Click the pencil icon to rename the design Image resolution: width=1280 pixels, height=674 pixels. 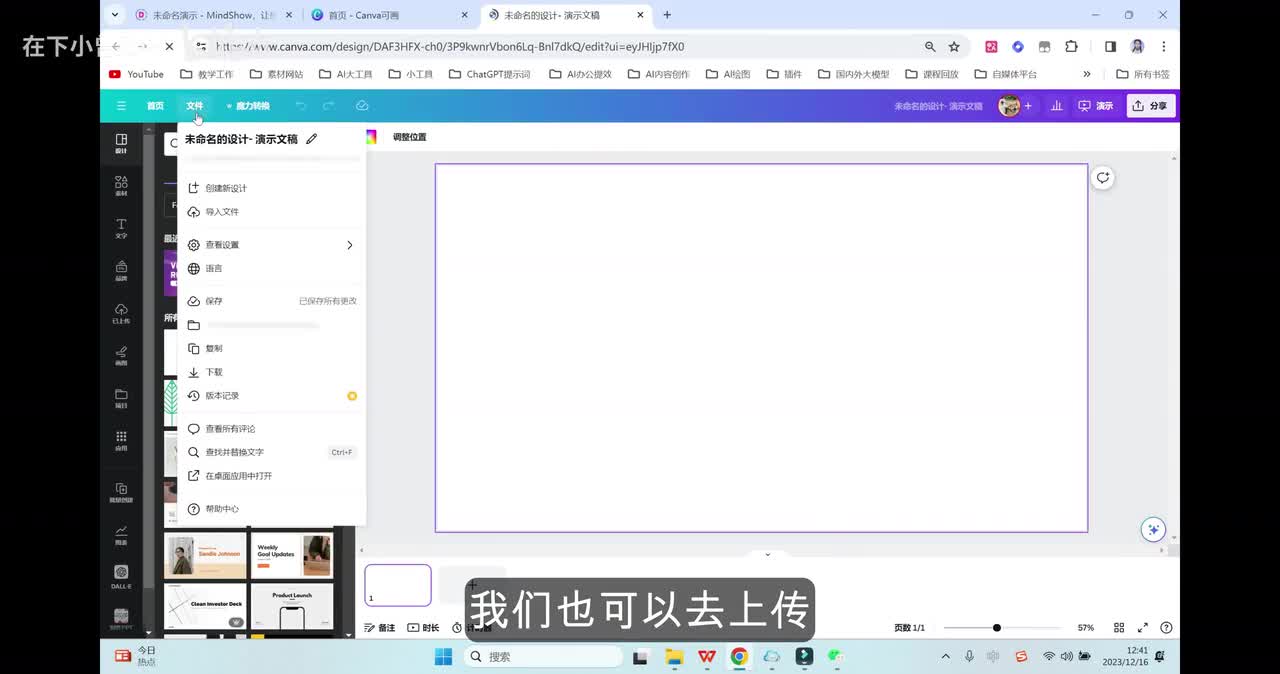point(312,139)
